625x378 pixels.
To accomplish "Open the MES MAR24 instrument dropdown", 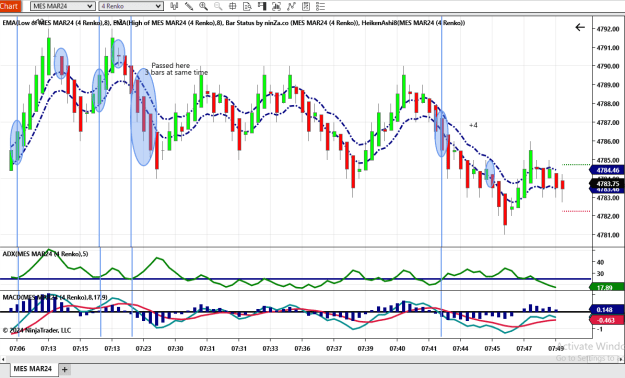I will click(63, 6).
